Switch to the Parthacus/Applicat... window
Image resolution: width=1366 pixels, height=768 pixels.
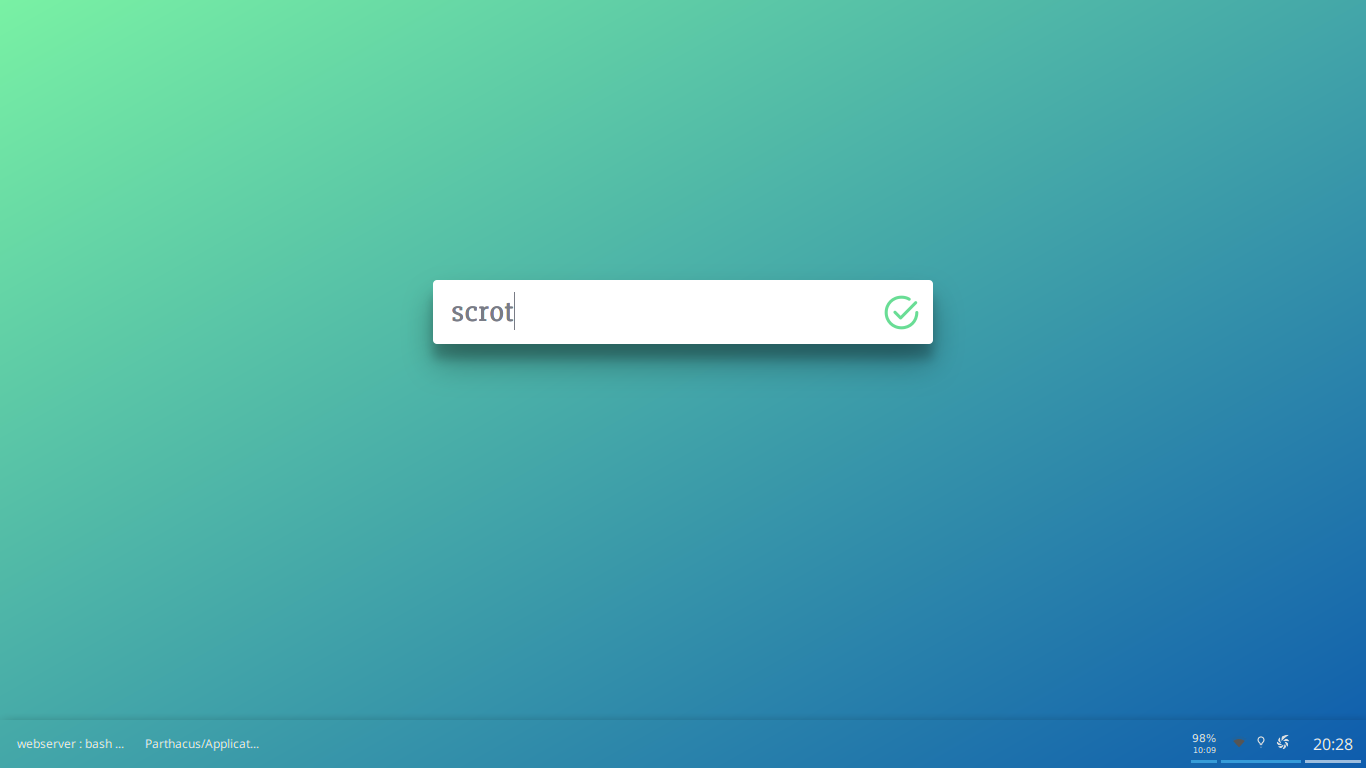(202, 744)
